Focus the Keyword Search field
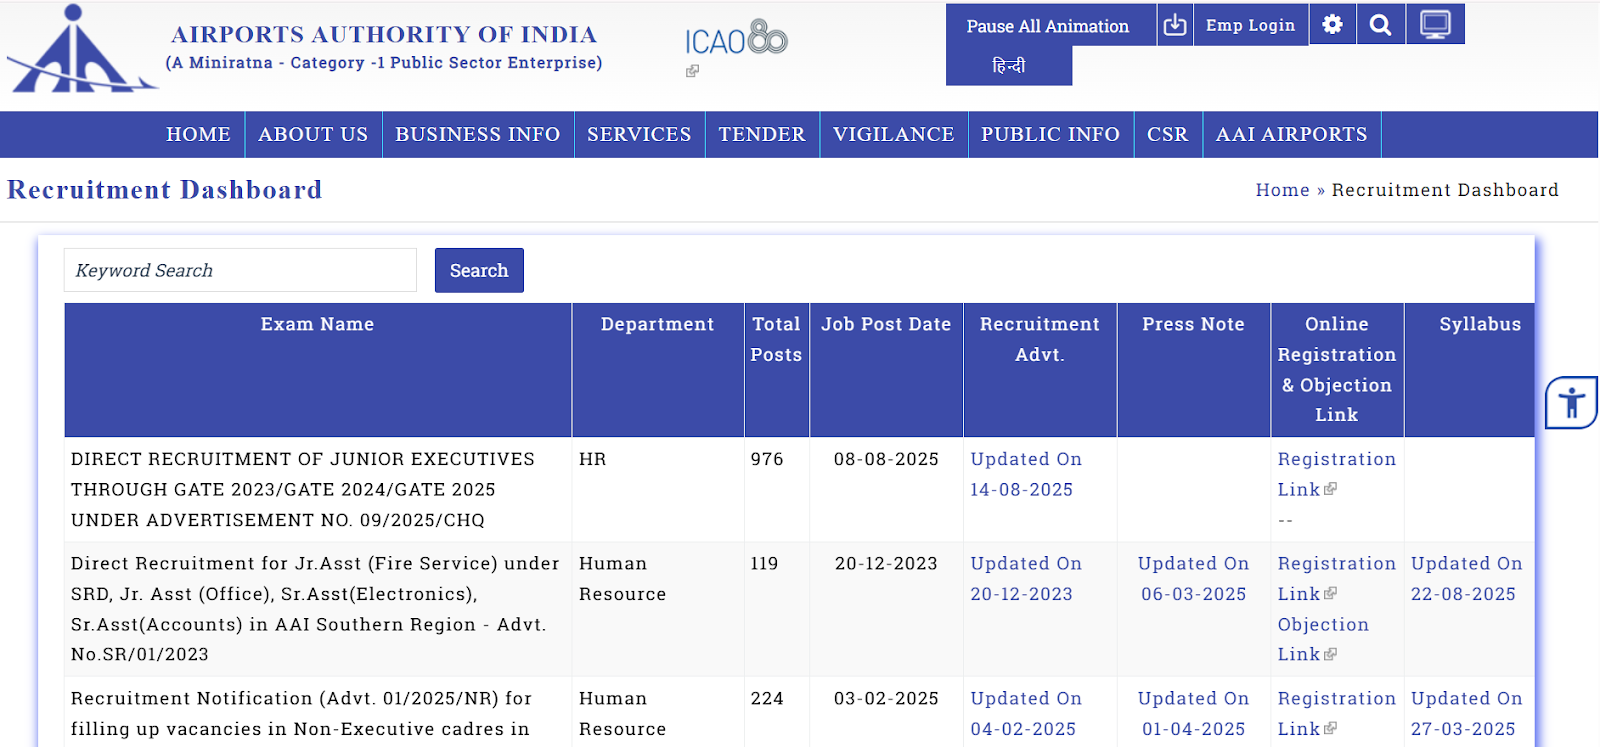Image resolution: width=1600 pixels, height=747 pixels. point(240,270)
